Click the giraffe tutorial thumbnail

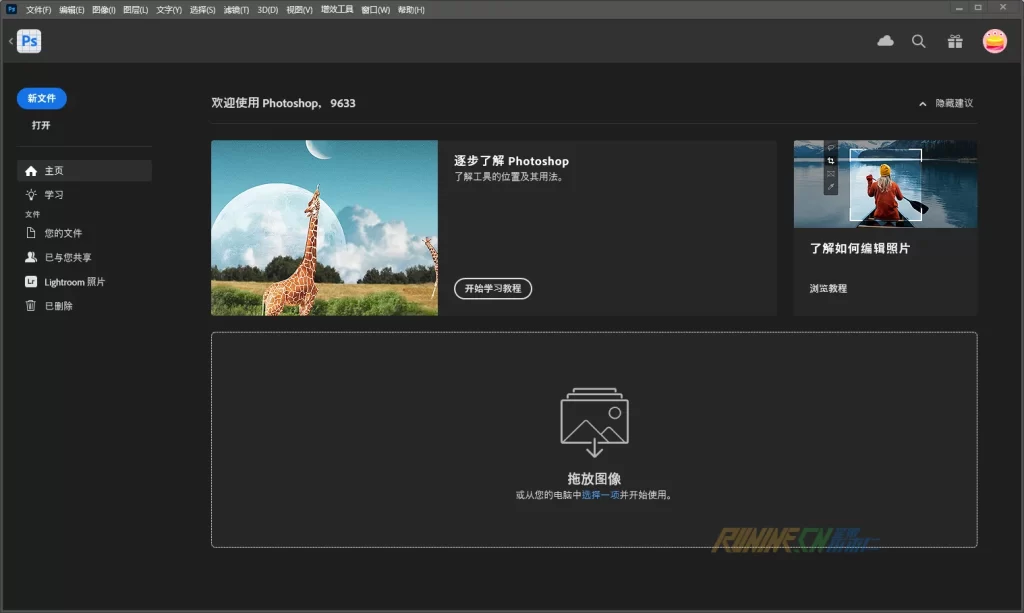324,228
